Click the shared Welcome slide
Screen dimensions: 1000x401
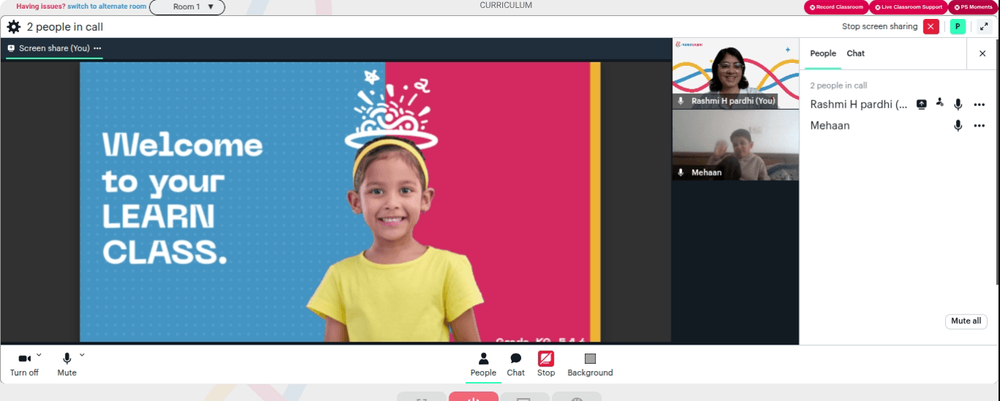pos(340,201)
